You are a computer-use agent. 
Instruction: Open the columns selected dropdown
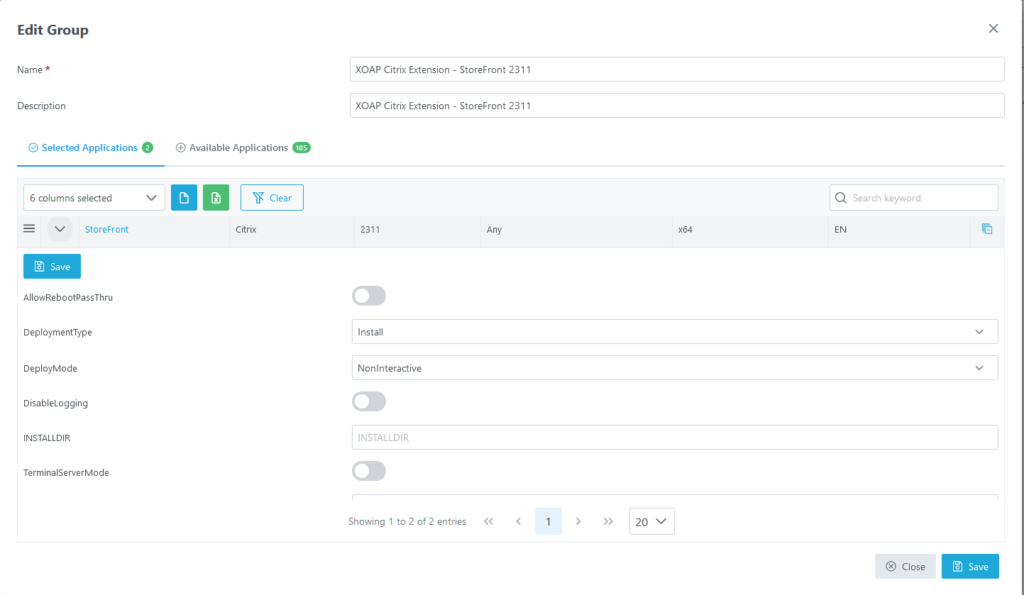tap(94, 198)
